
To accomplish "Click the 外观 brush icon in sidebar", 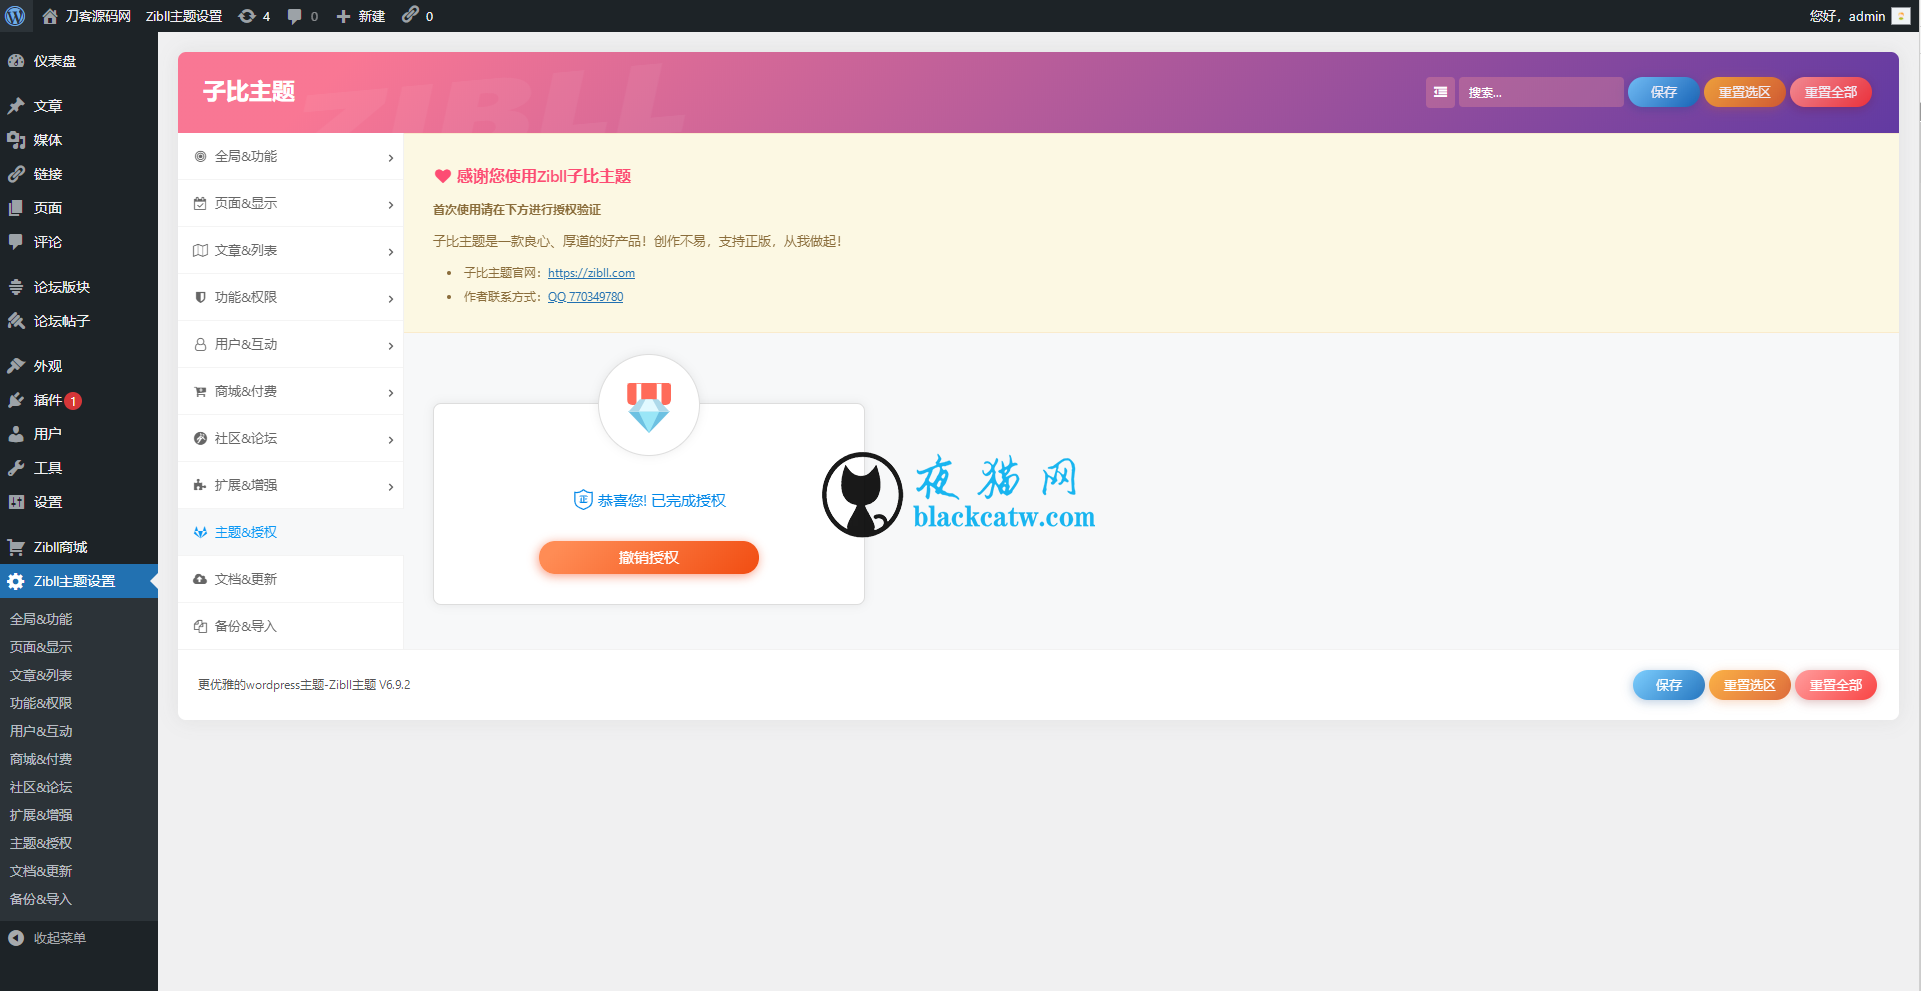I will coord(16,366).
